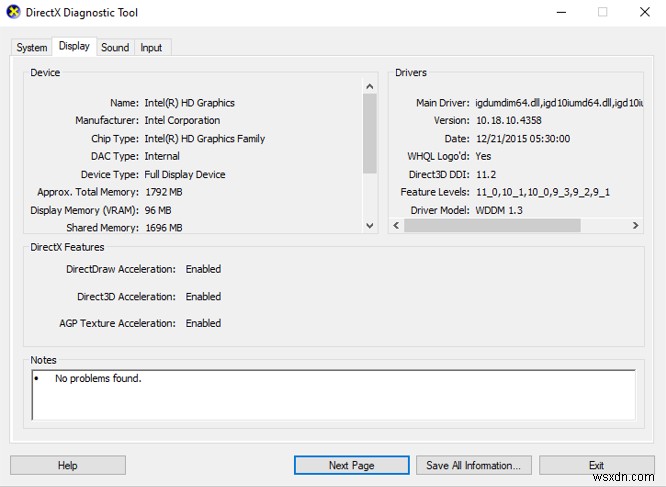The image size is (666, 487).
Task: Click the Main Driver value 'igdumdim64.dll'
Action: [508, 103]
